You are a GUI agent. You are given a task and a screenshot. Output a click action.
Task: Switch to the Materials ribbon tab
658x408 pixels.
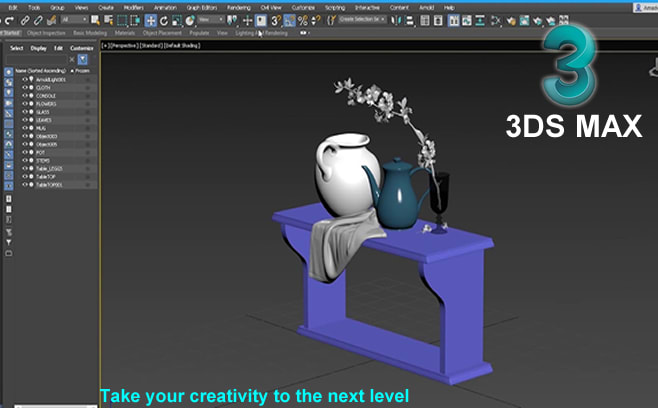(125, 33)
